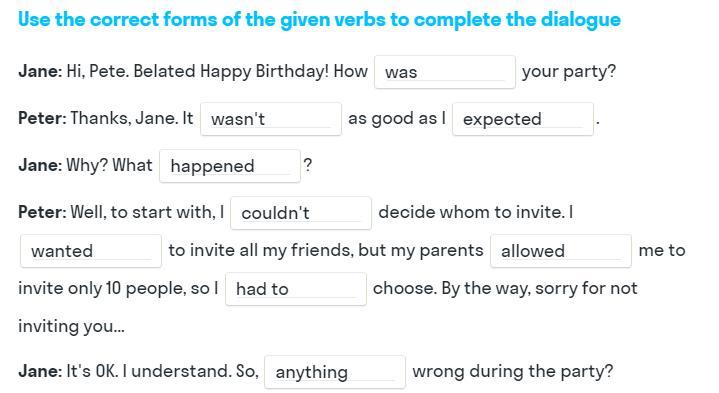Click the "allowed" input box
The height and width of the screenshot is (393, 719).
(561, 251)
